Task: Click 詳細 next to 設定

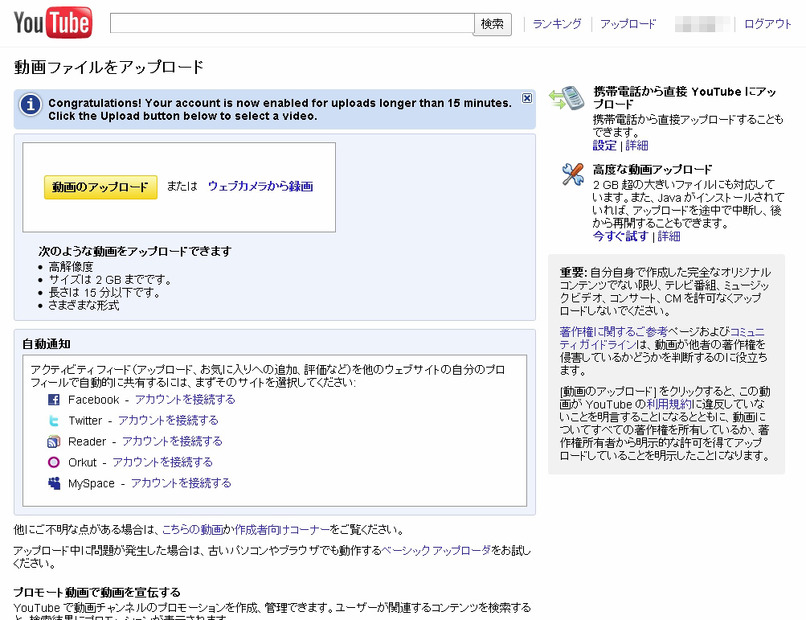Action: point(637,145)
